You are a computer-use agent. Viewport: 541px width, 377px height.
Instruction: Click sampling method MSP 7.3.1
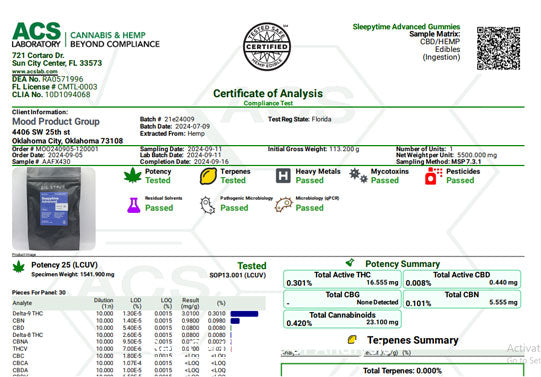coord(465,161)
